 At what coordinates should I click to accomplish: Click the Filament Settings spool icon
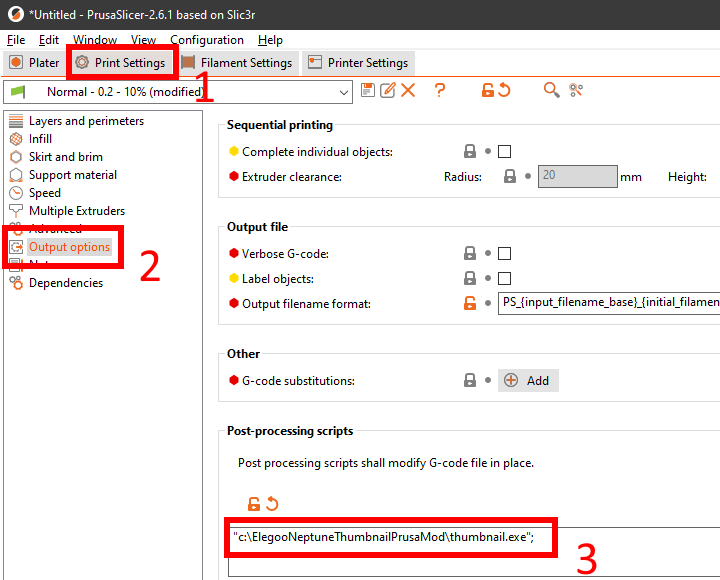188,62
